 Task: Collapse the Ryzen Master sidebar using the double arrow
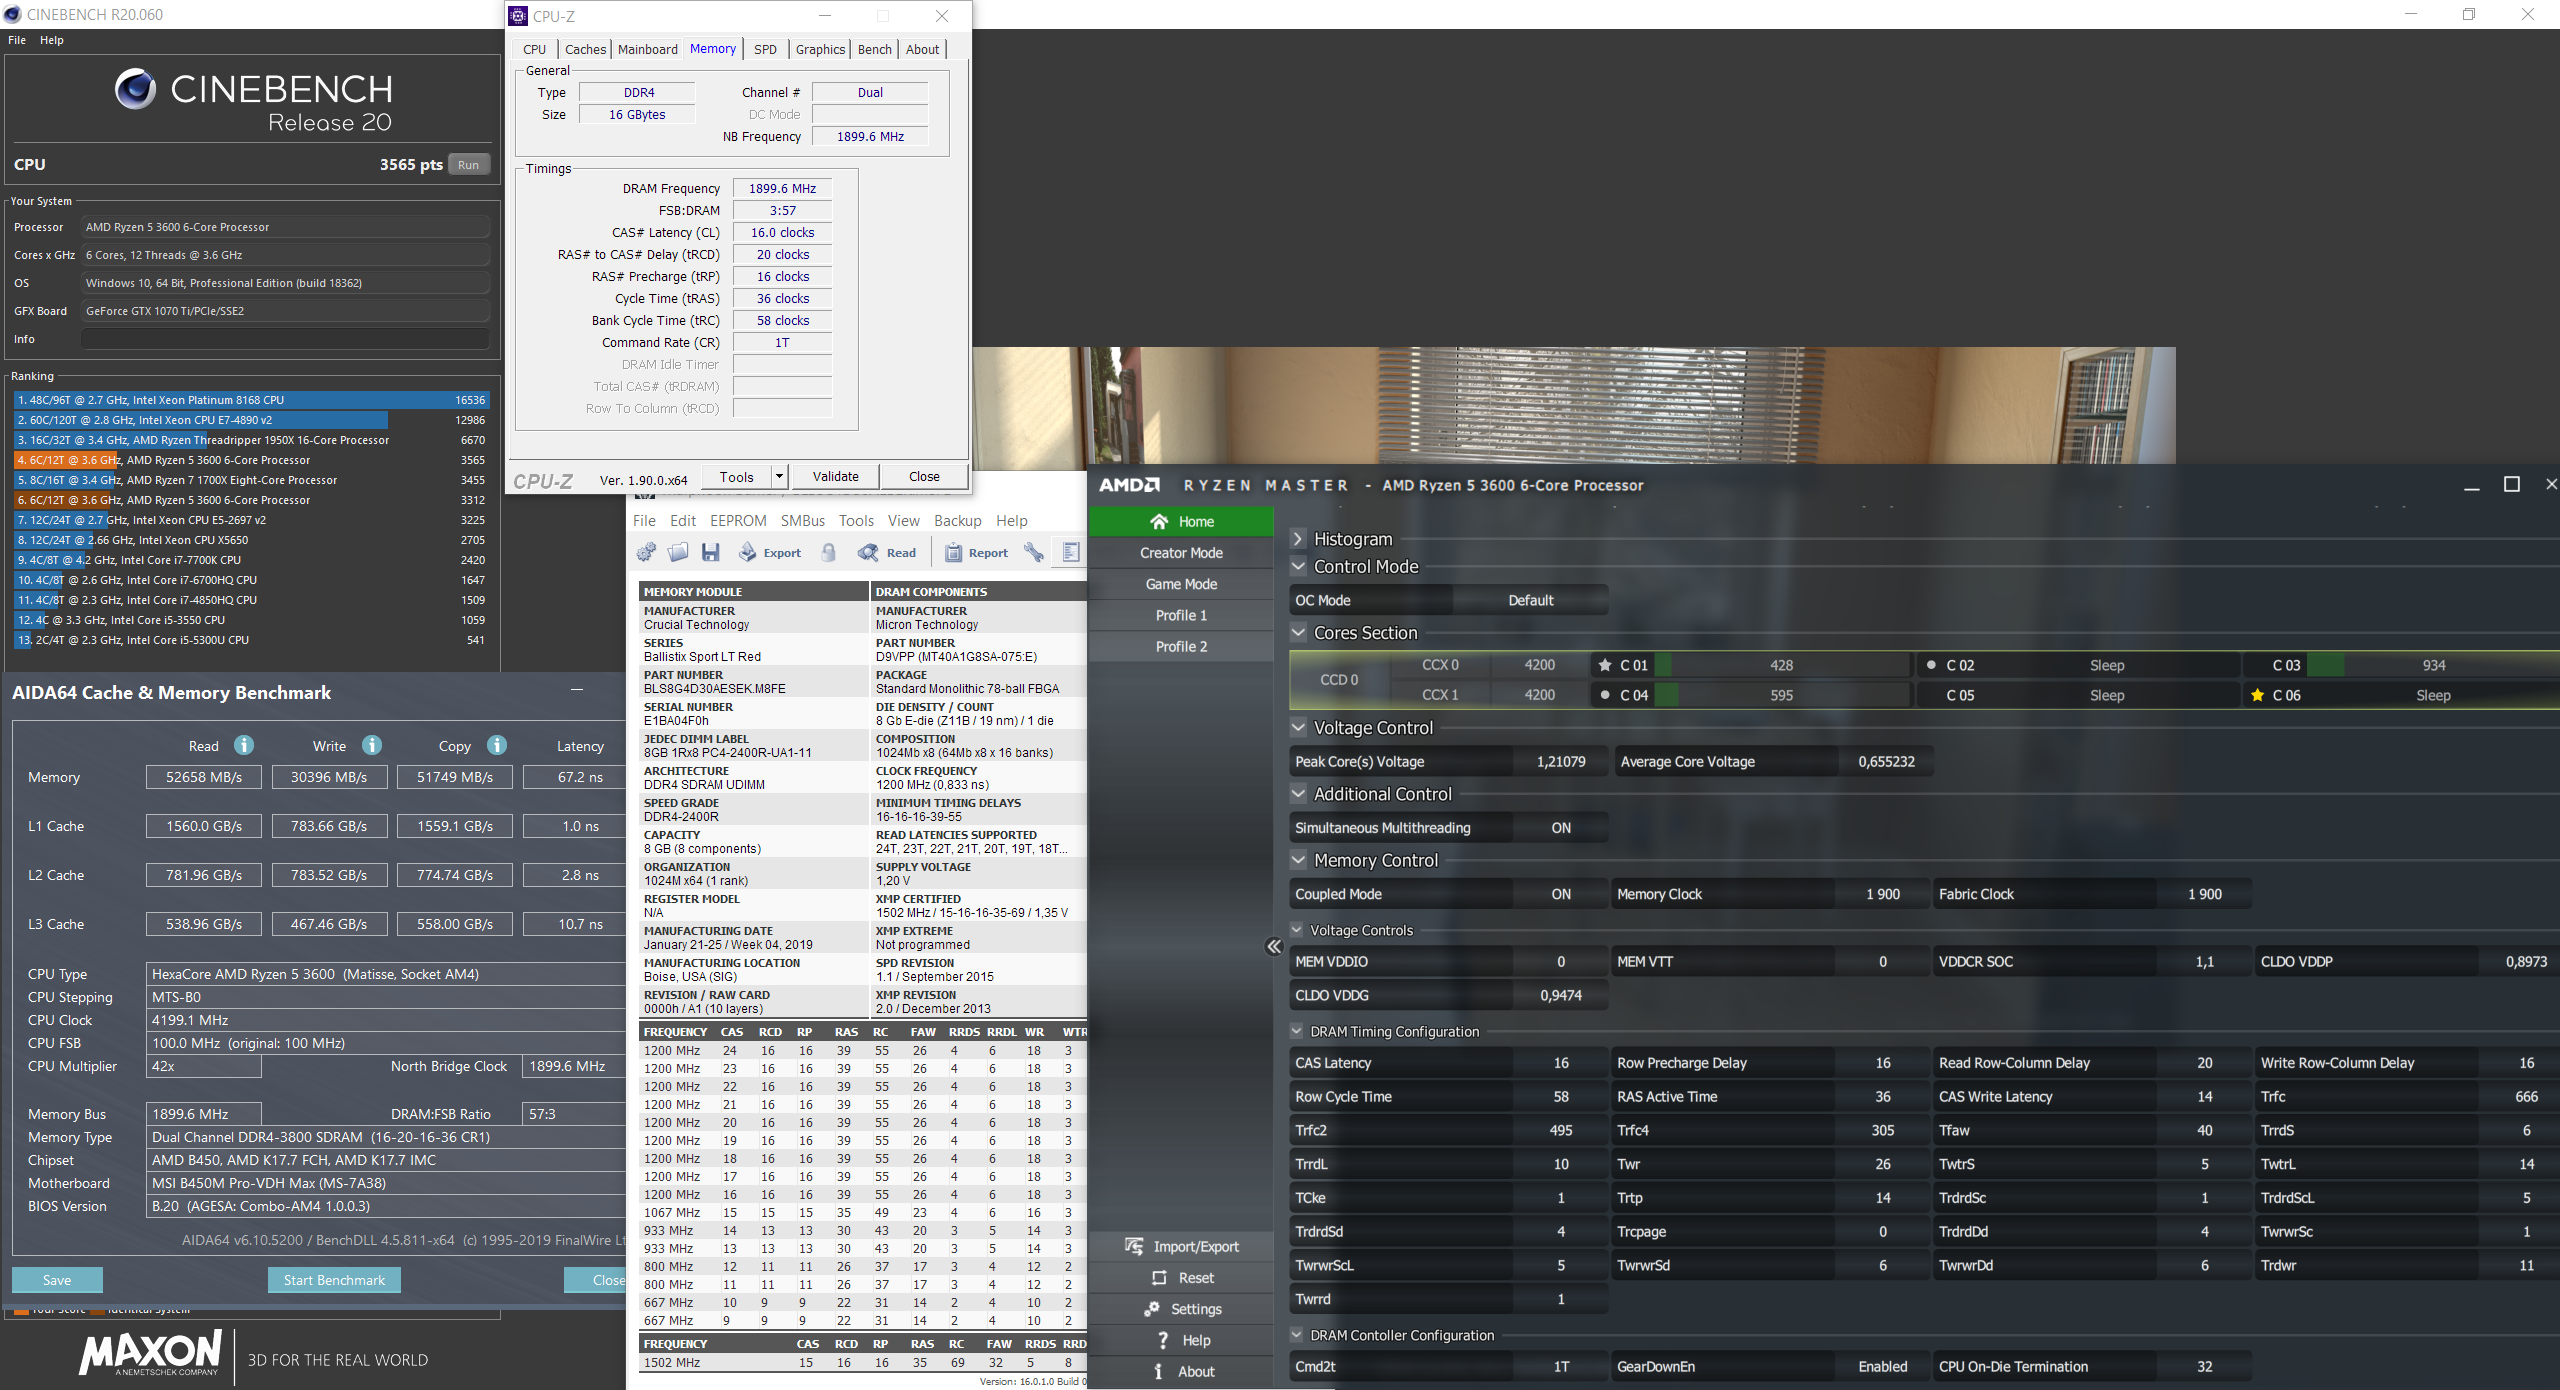(1273, 946)
